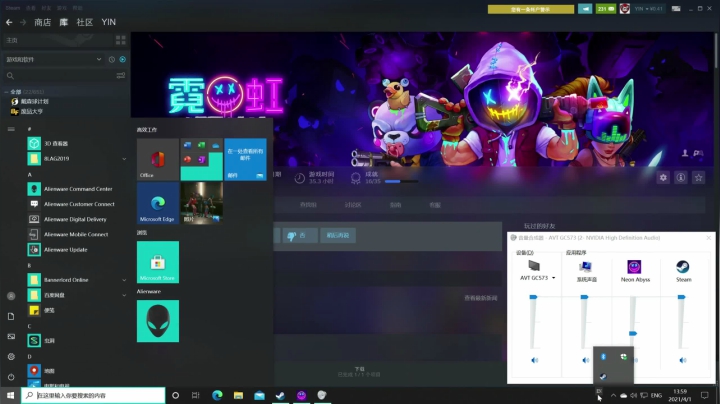Open the Alienware alien head tile
Screen dimensions: 720x404
coord(158,321)
